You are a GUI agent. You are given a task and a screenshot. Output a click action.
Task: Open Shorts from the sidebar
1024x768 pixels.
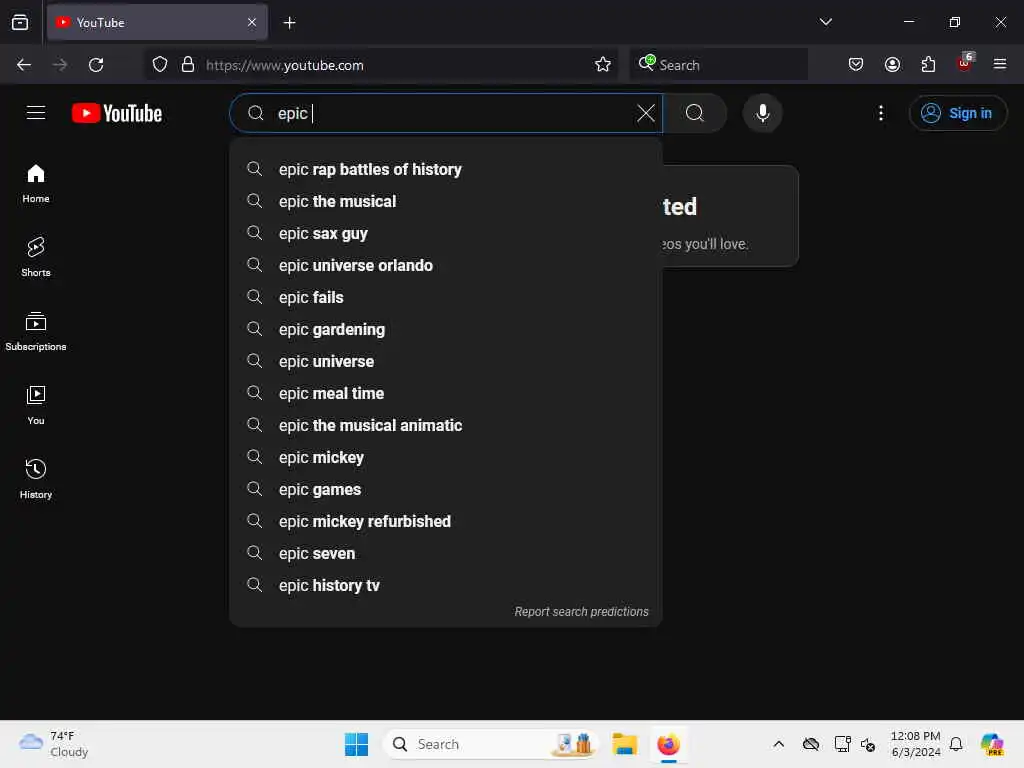click(x=36, y=257)
